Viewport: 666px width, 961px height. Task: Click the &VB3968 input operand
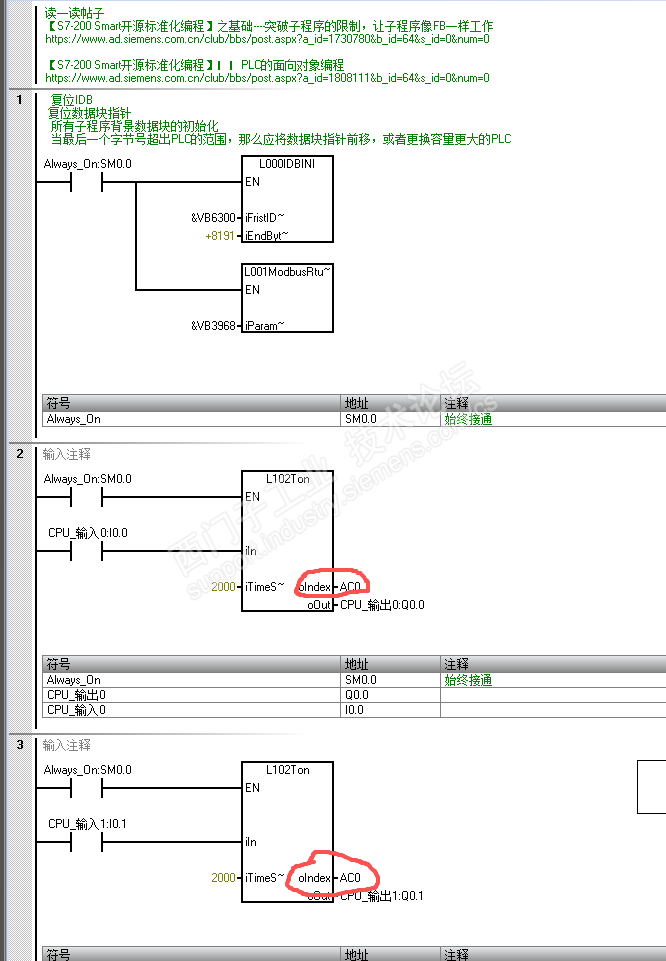213,326
